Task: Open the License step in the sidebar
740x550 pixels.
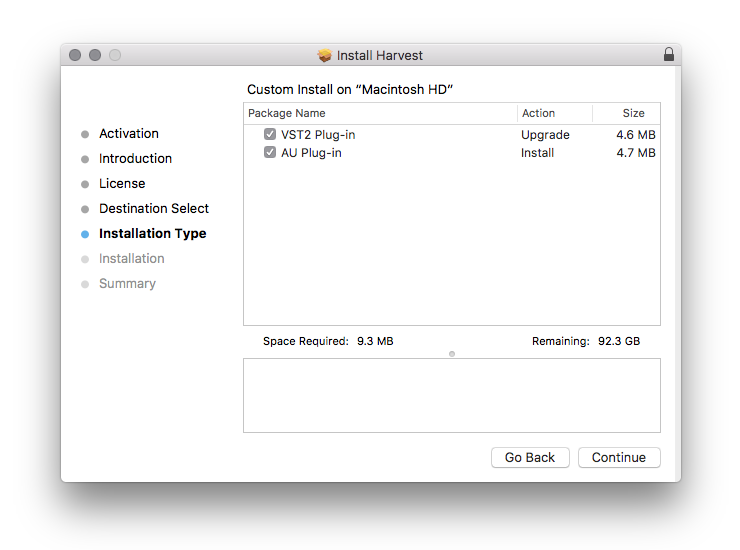Action: point(122,184)
